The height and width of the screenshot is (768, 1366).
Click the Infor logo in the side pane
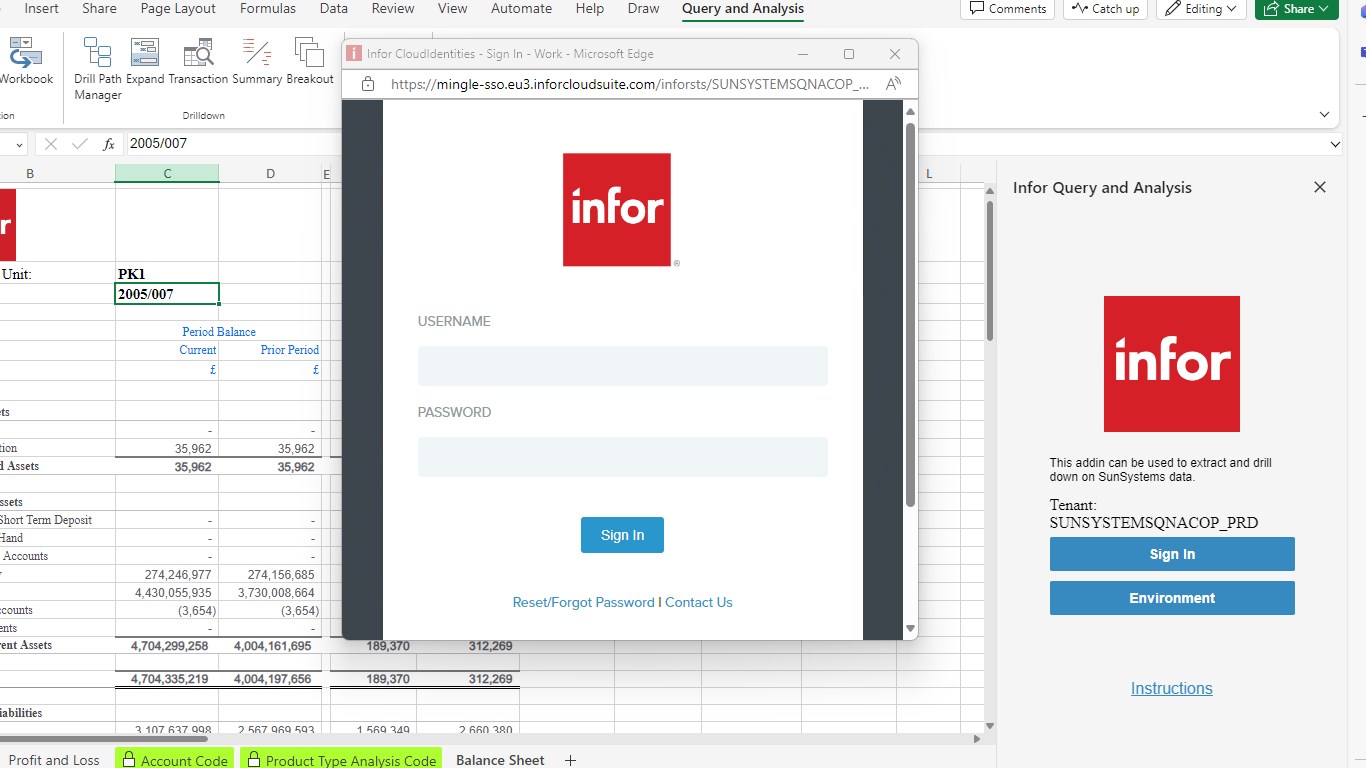[1172, 364]
